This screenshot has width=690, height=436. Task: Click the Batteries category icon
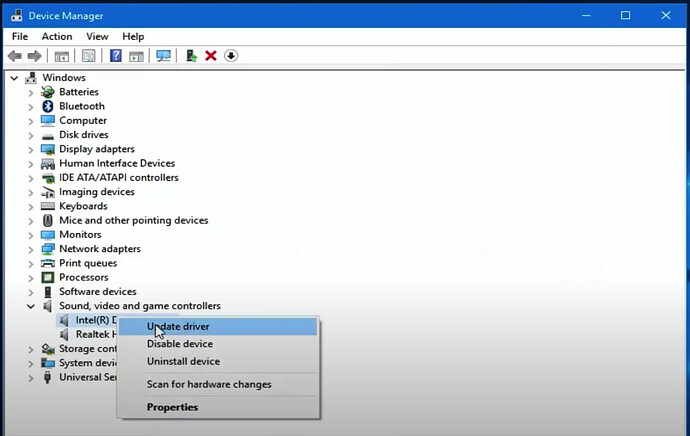pyautogui.click(x=48, y=92)
